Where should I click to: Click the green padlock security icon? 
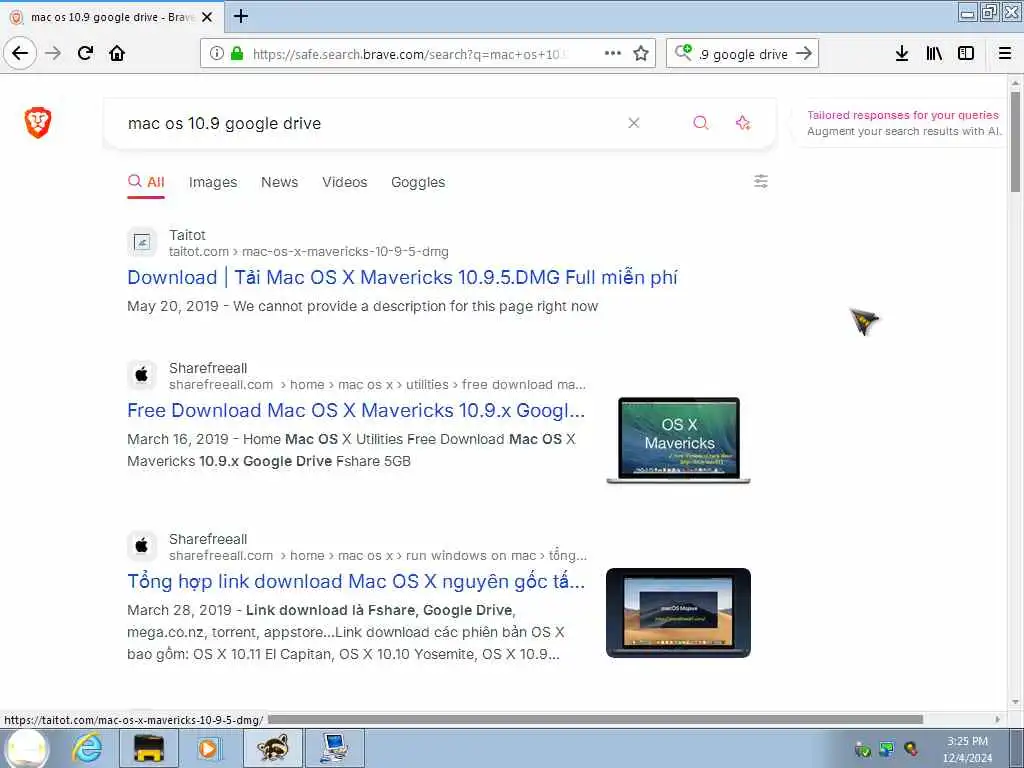pyautogui.click(x=237, y=54)
